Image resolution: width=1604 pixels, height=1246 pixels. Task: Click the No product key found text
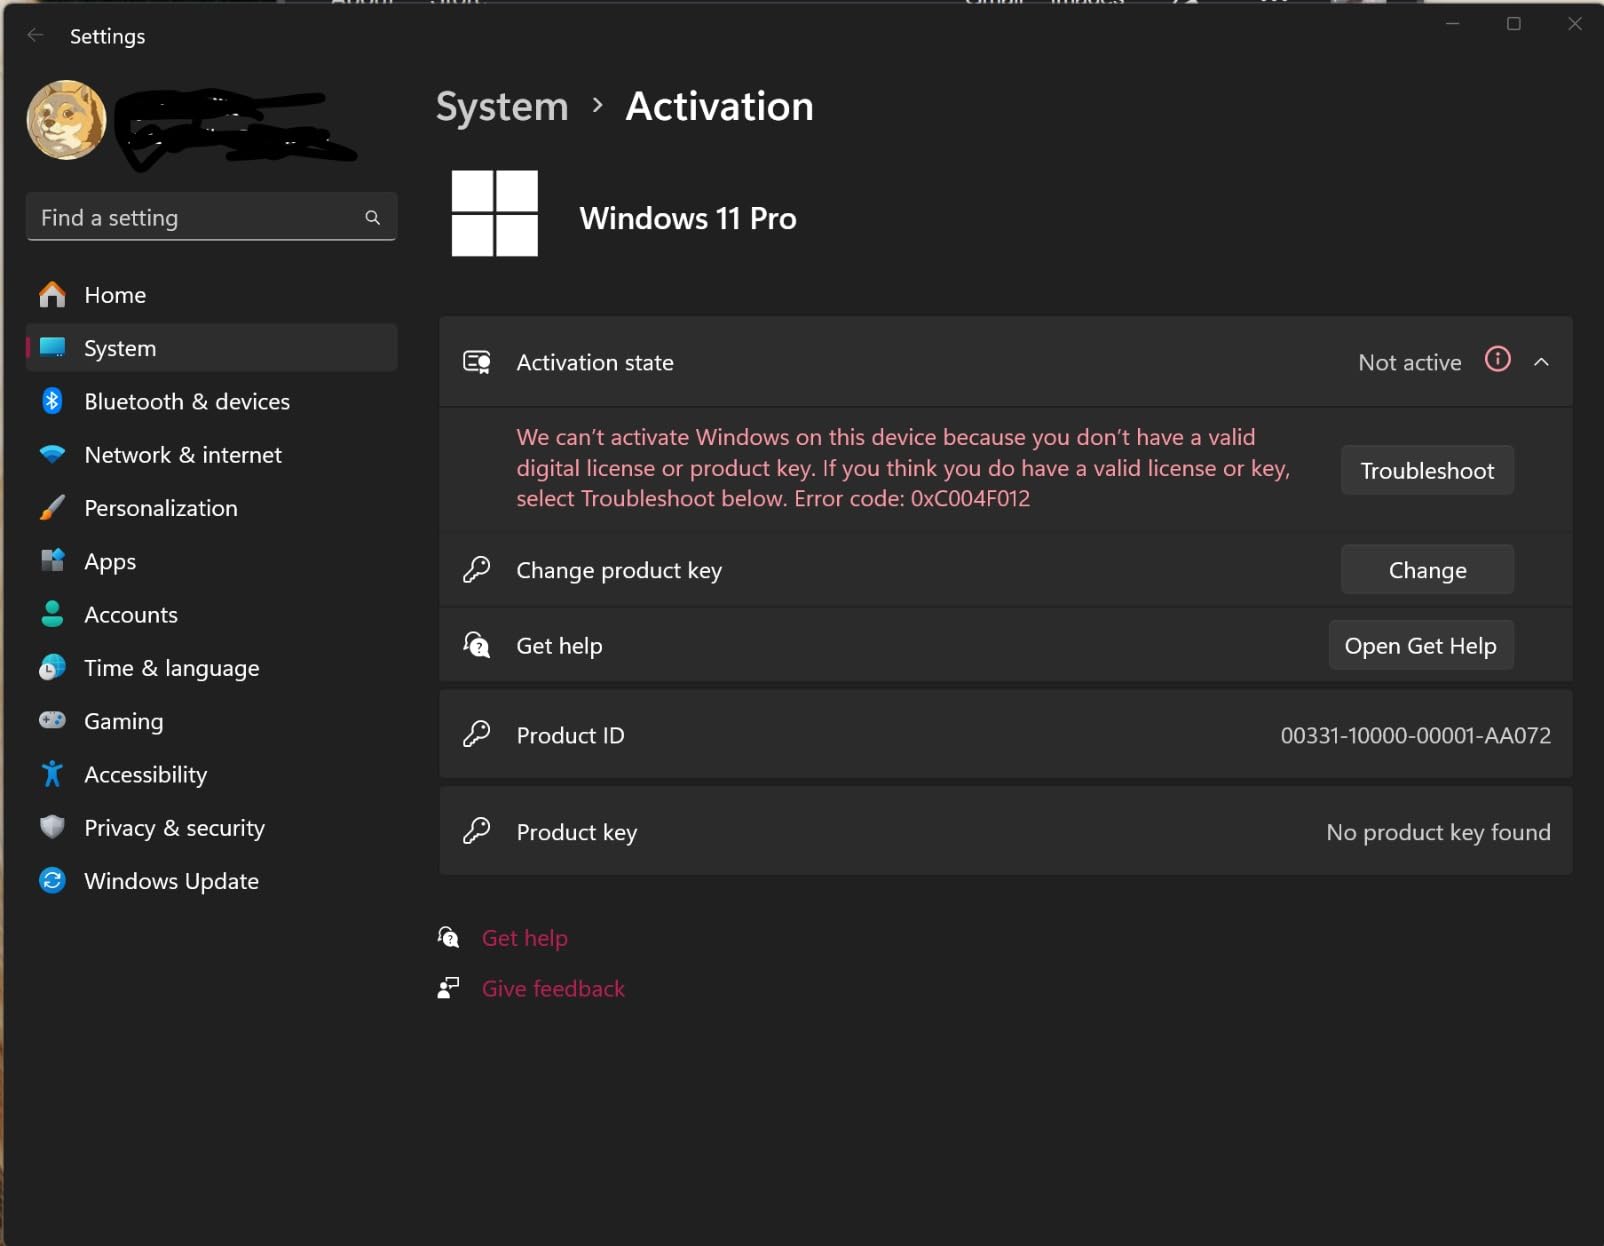[1439, 832]
